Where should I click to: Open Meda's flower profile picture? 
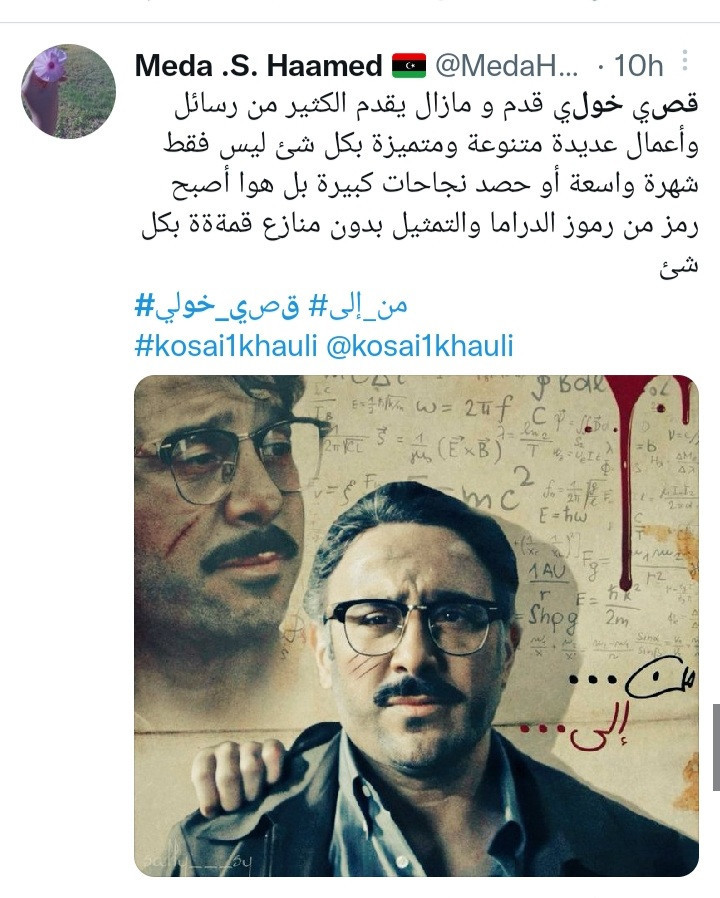[69, 91]
